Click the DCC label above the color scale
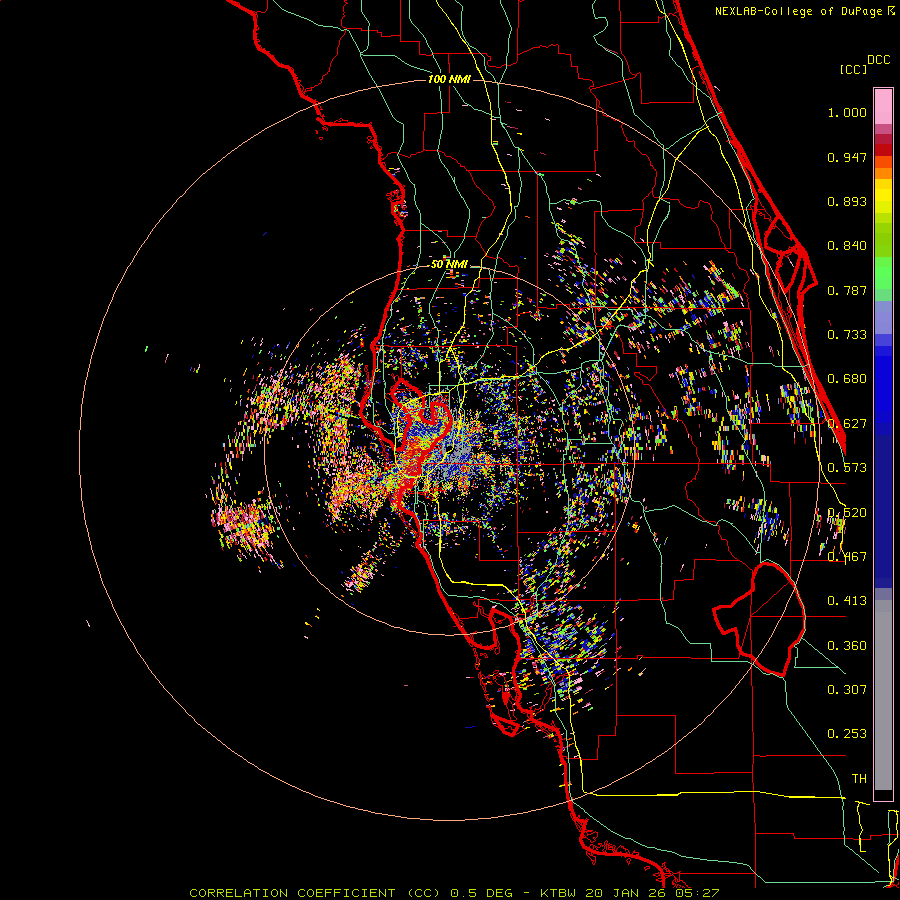Viewport: 900px width, 900px height. (879, 60)
